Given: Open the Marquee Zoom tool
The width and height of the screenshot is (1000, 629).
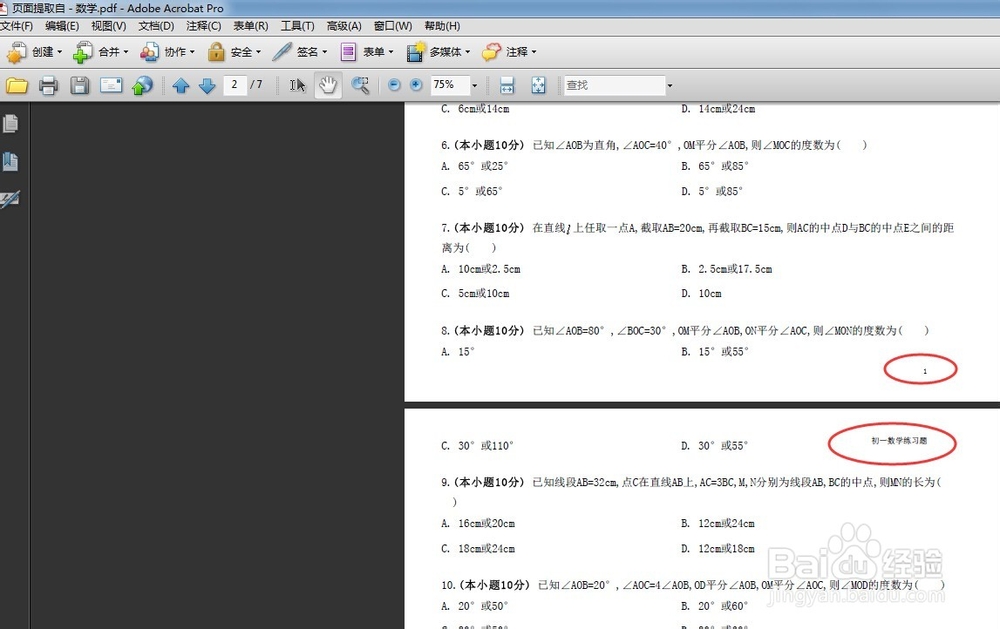Looking at the screenshot, I should pyautogui.click(x=361, y=85).
